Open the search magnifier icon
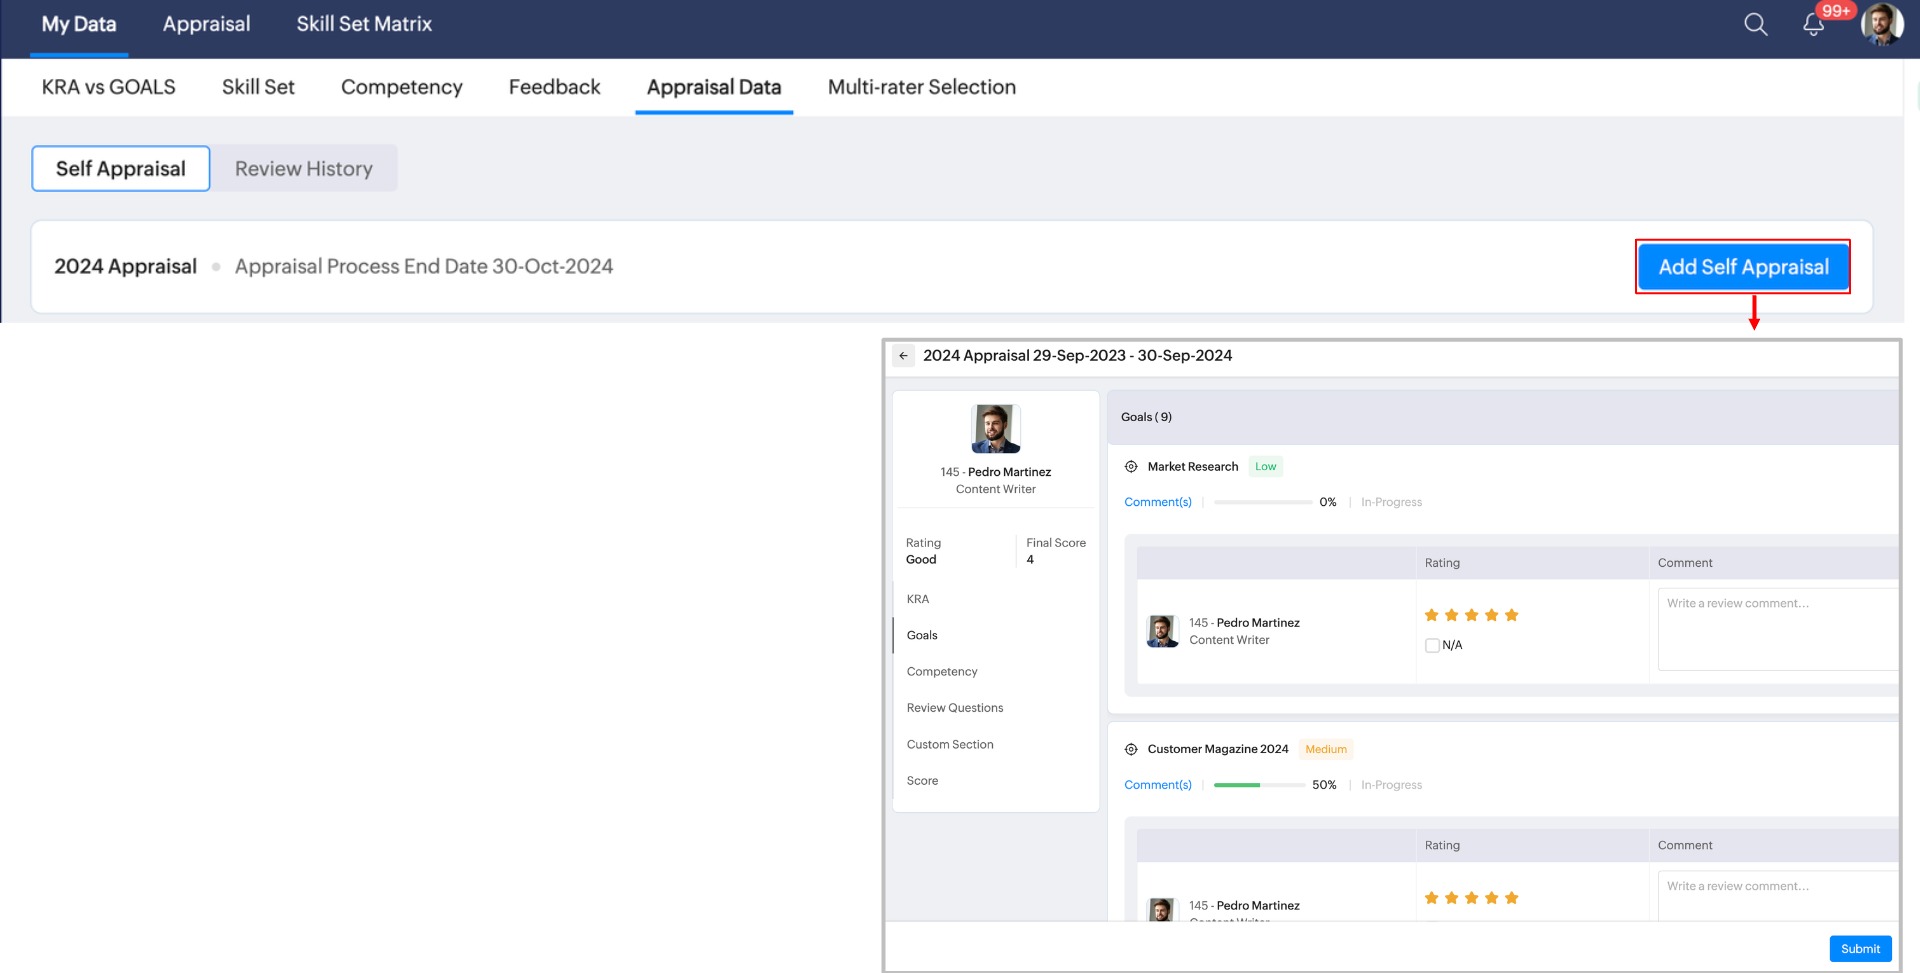1920x973 pixels. click(x=1755, y=25)
